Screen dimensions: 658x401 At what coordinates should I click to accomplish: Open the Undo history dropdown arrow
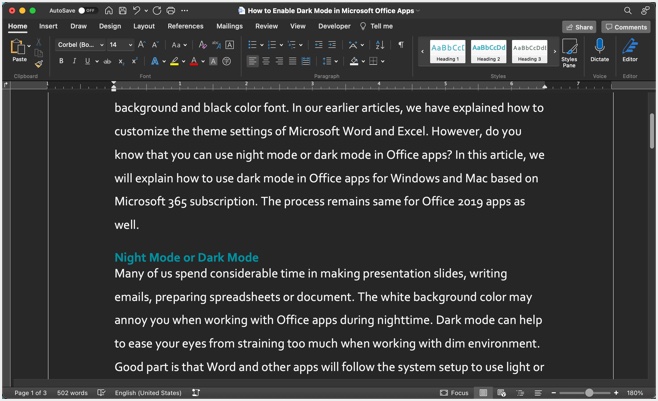point(146,11)
